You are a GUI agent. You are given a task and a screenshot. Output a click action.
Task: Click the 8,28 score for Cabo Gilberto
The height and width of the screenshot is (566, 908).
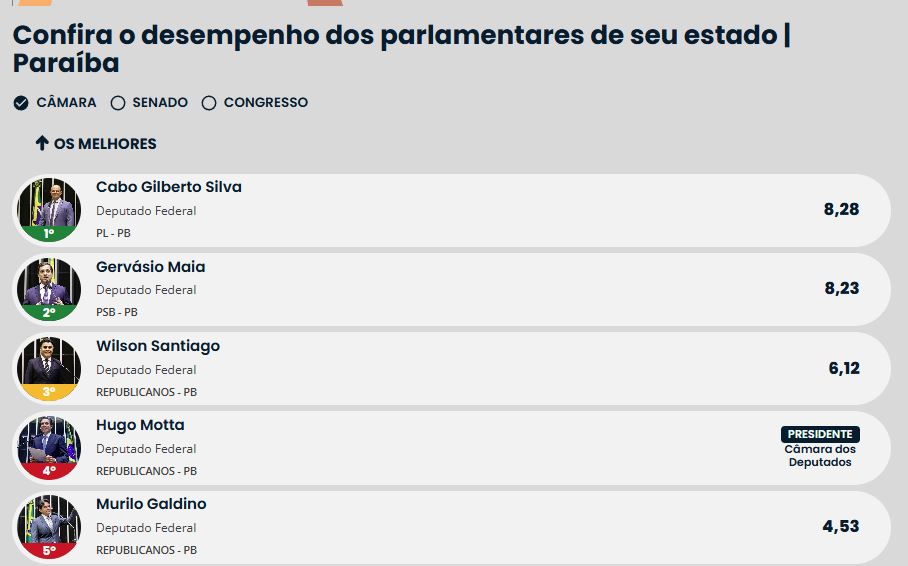[841, 210]
